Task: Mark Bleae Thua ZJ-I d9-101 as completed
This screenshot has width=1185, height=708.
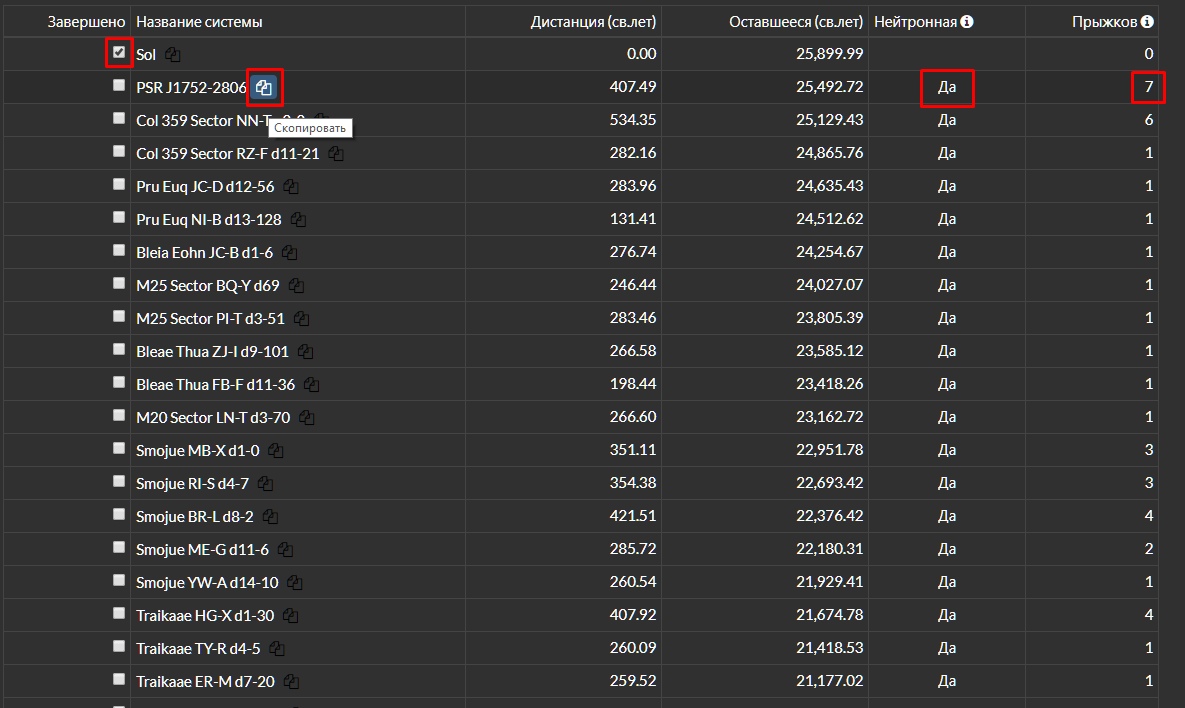Action: [x=119, y=349]
